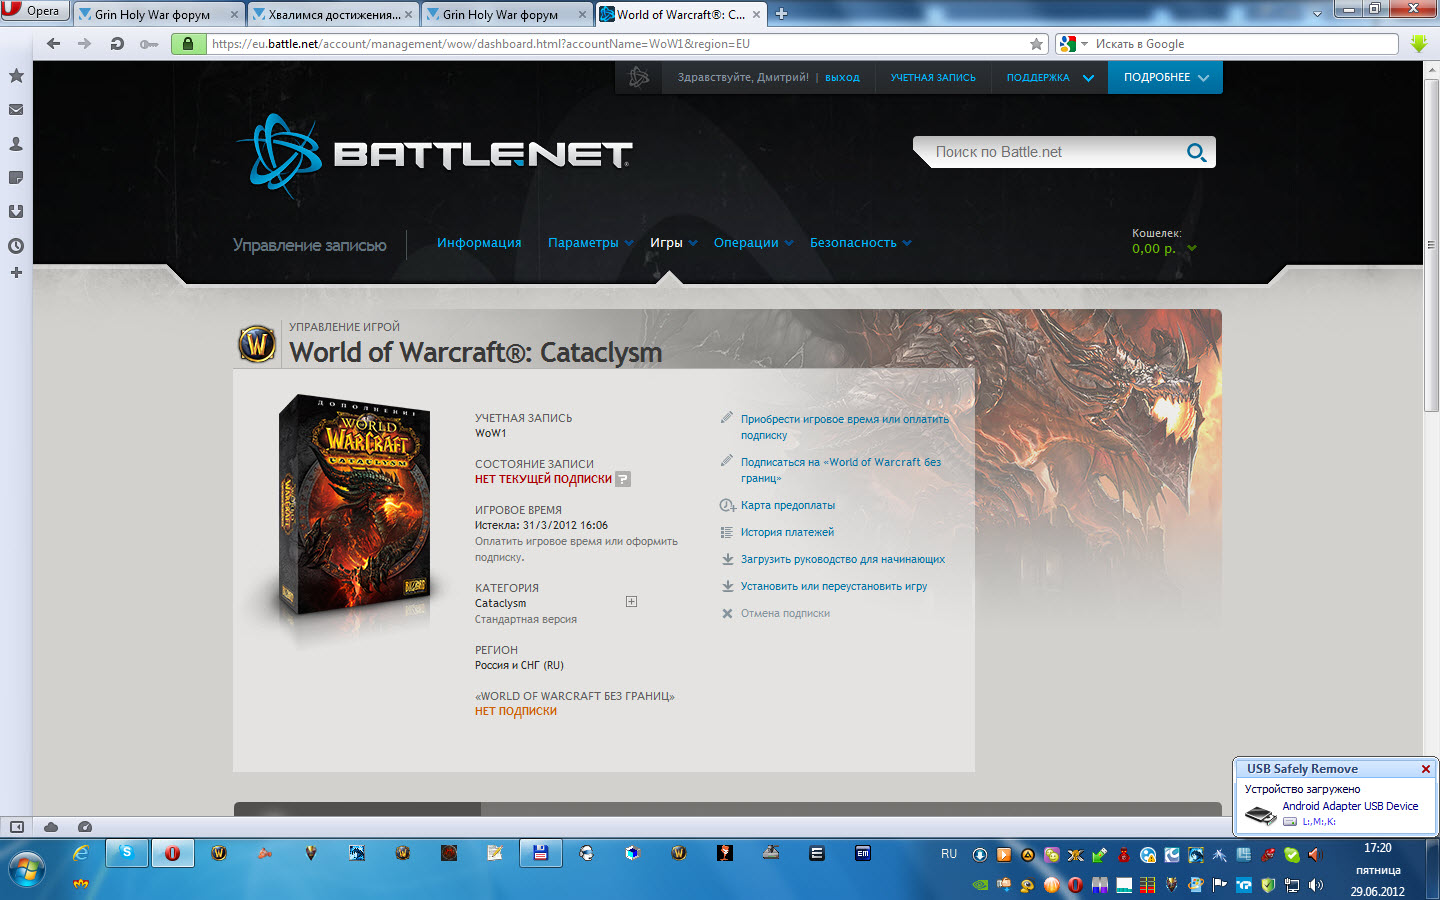The image size is (1440, 900).
Task: Expand the Подробнее dropdown button
Action: [x=1165, y=77]
